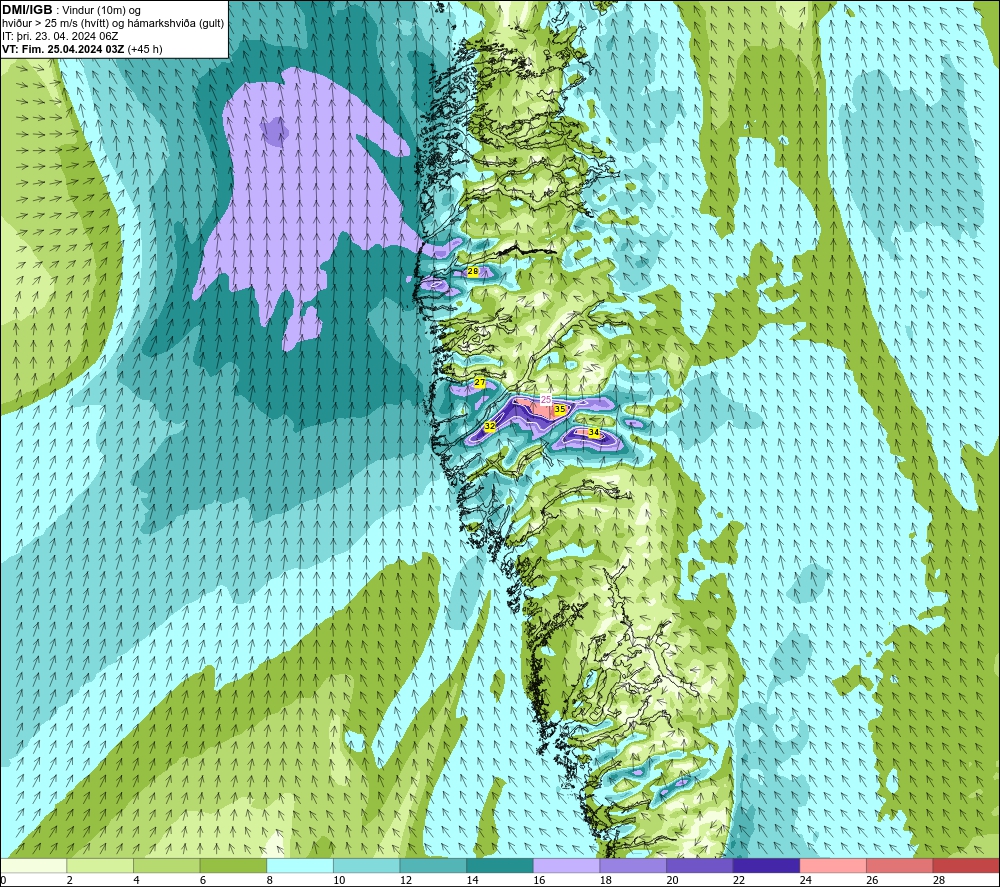
Task: Select the light green 2–4 scale swatch
Action: click(100, 865)
